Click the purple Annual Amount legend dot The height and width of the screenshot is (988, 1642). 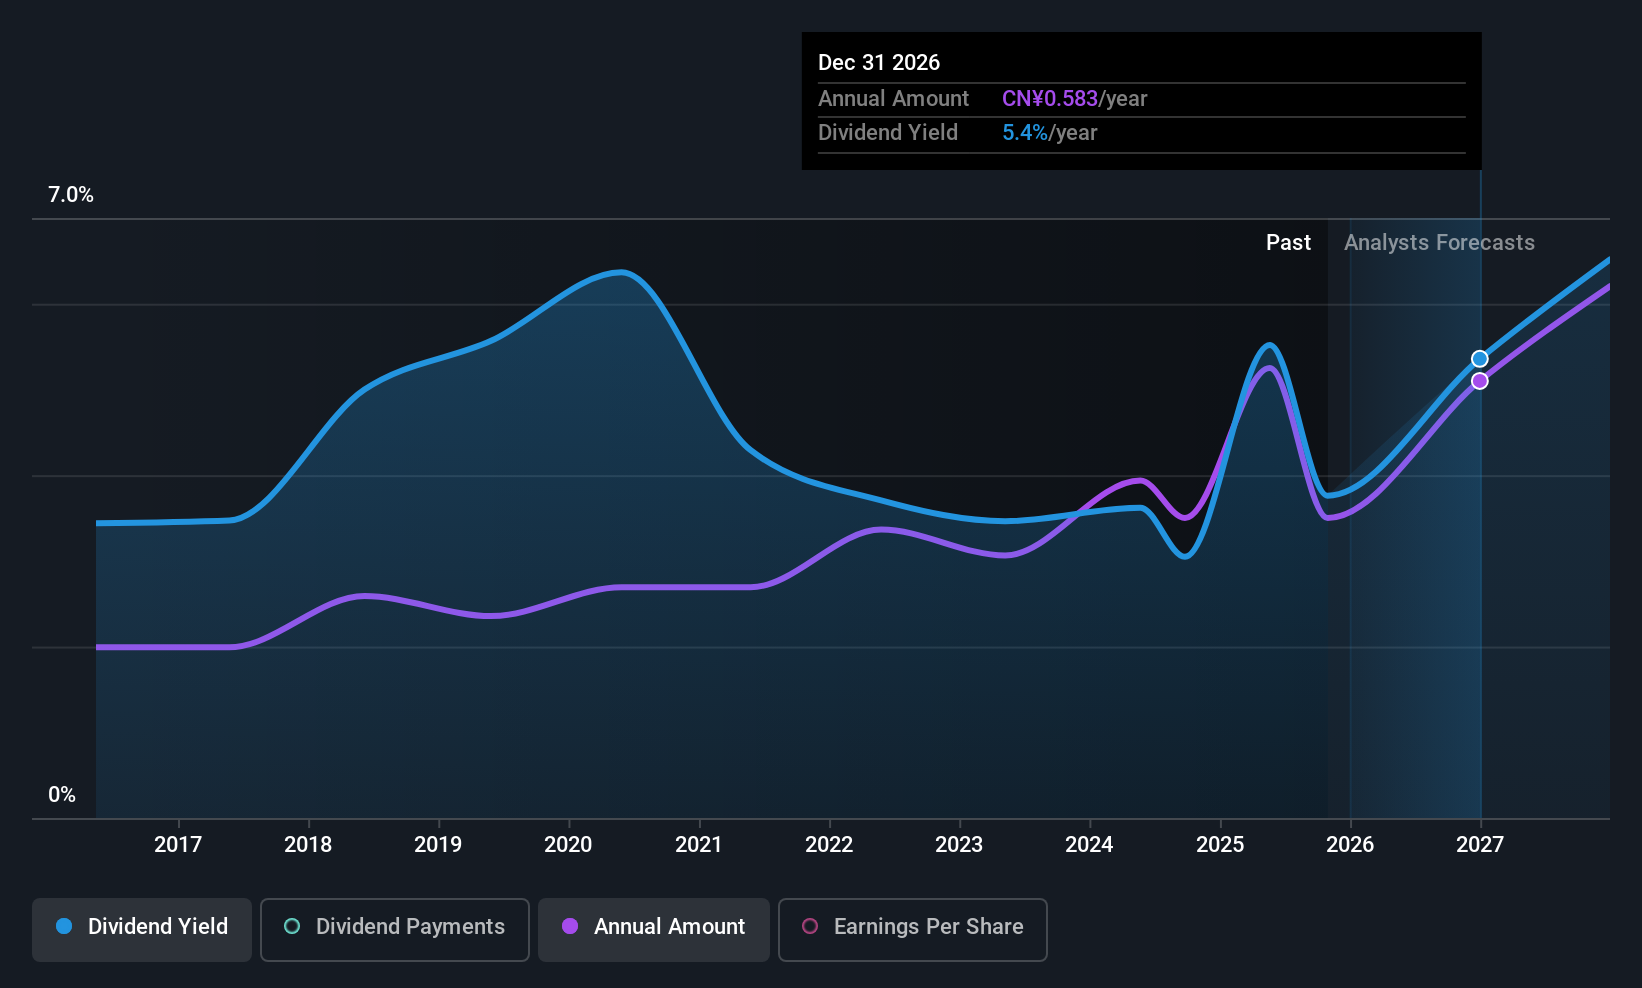(569, 927)
